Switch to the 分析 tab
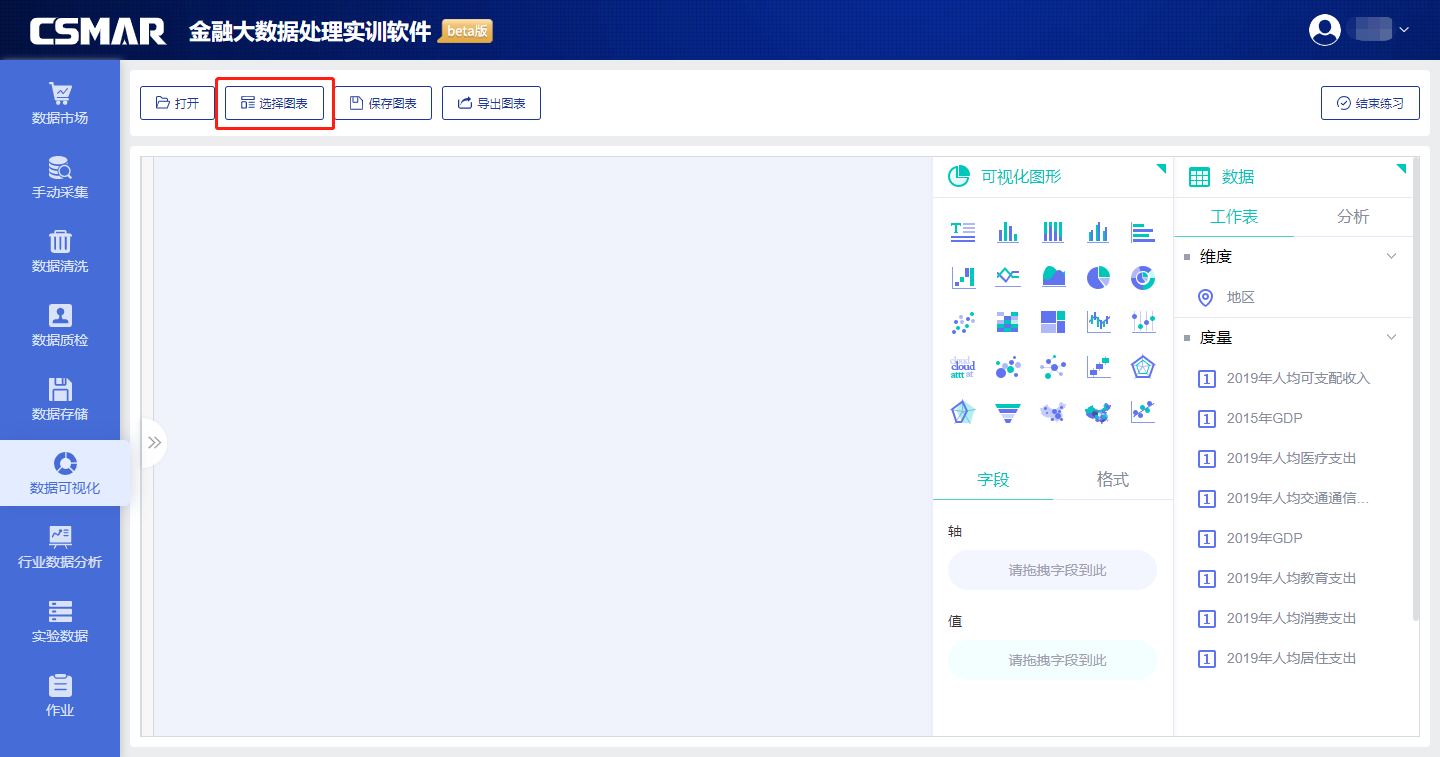Screen dimensions: 1440x757 coord(1353,217)
